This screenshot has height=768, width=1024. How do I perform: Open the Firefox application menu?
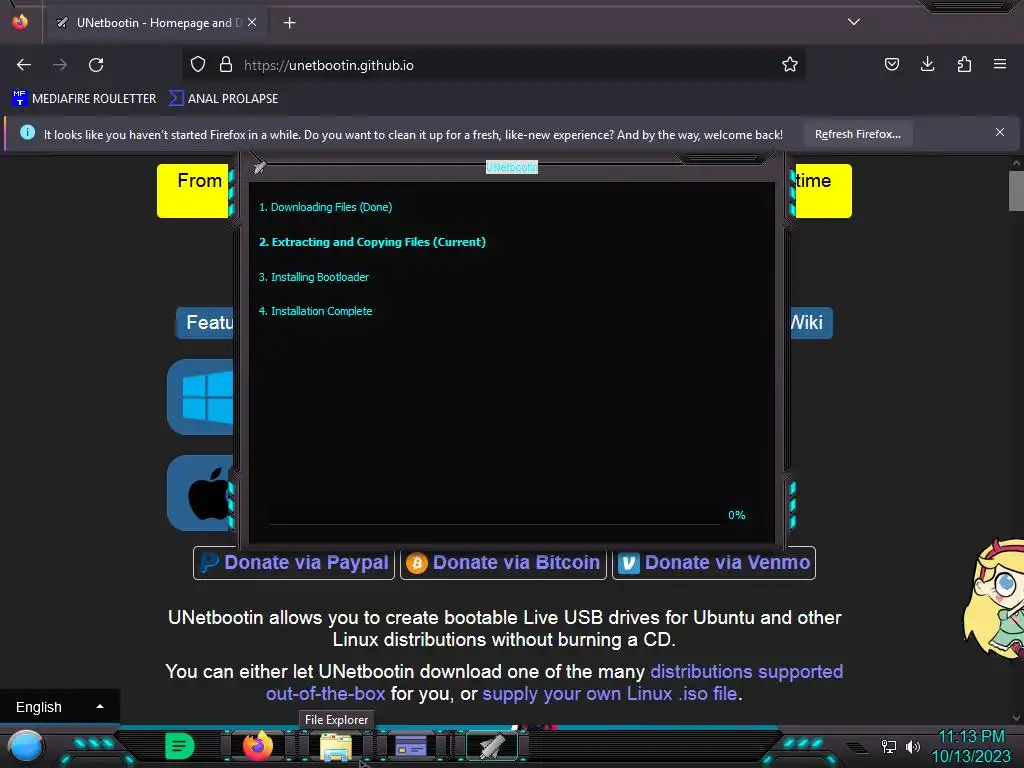(x=1000, y=64)
